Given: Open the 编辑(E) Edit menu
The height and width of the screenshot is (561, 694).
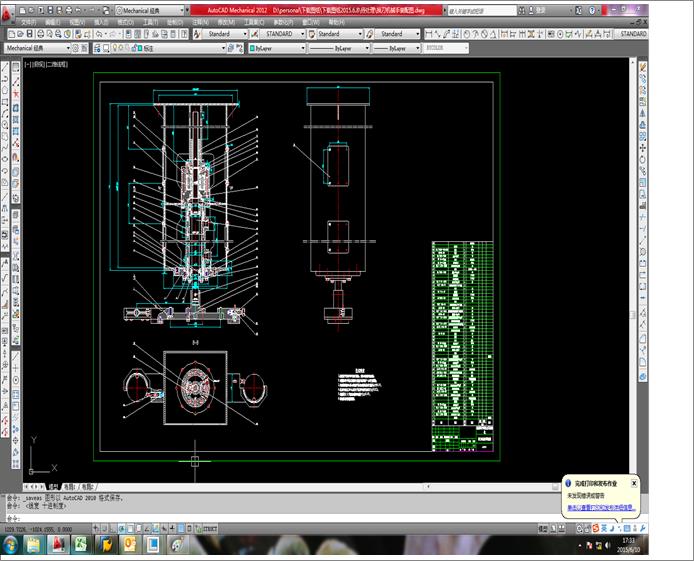Looking at the screenshot, I should [x=52, y=22].
